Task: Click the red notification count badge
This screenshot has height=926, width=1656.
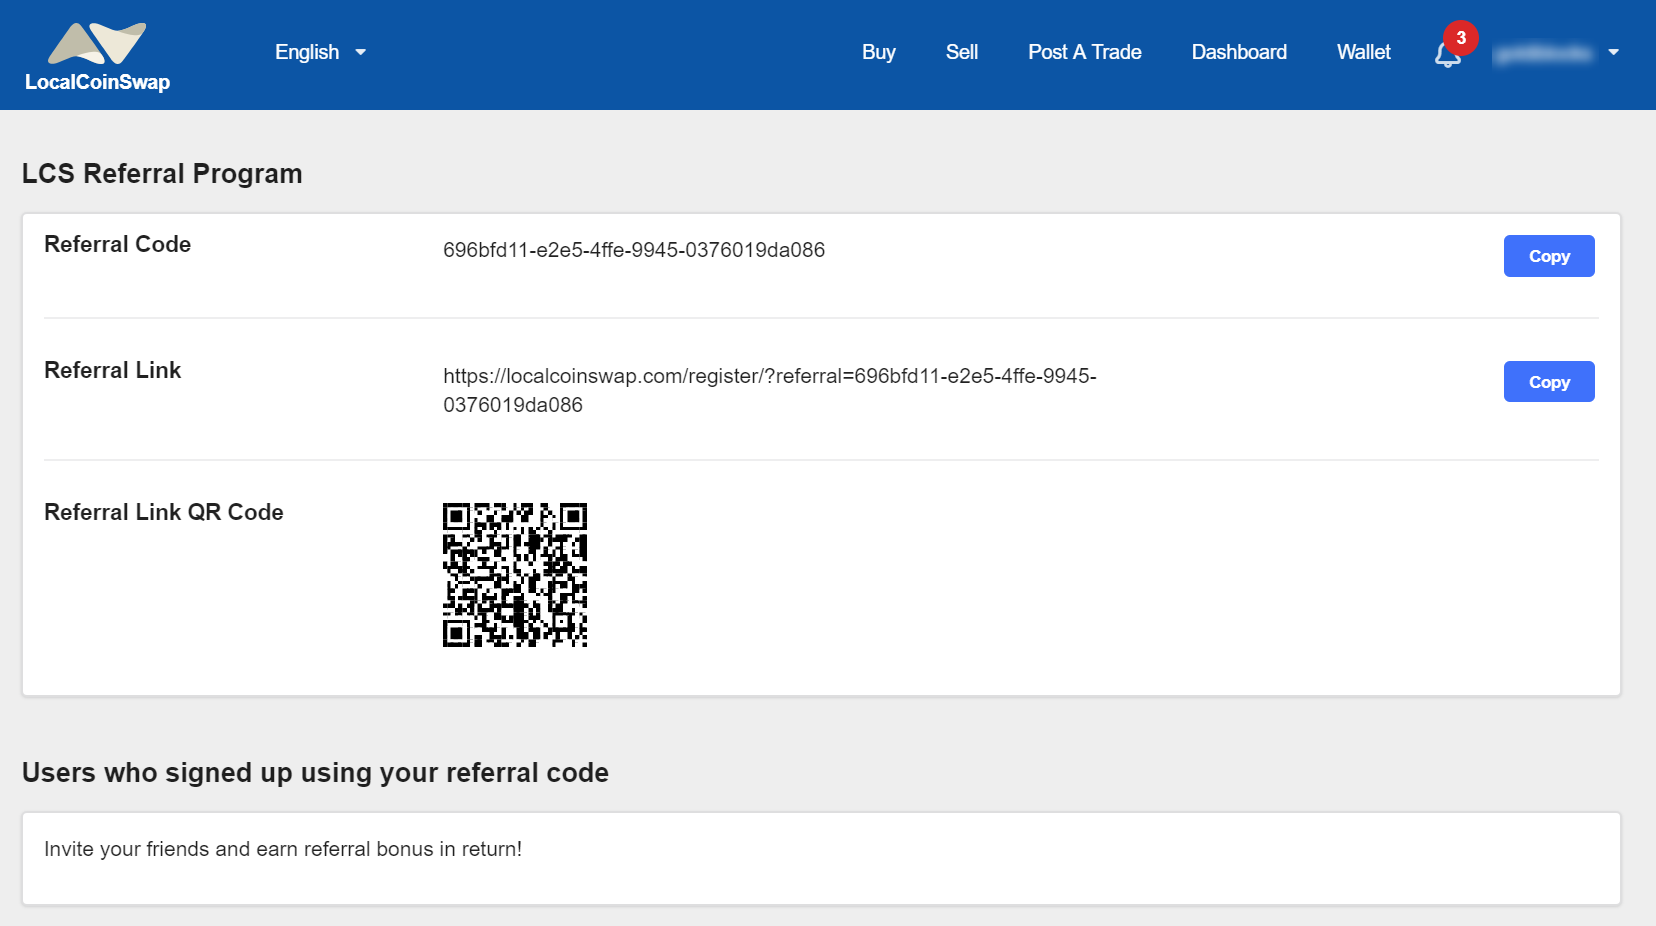Action: (x=1461, y=38)
